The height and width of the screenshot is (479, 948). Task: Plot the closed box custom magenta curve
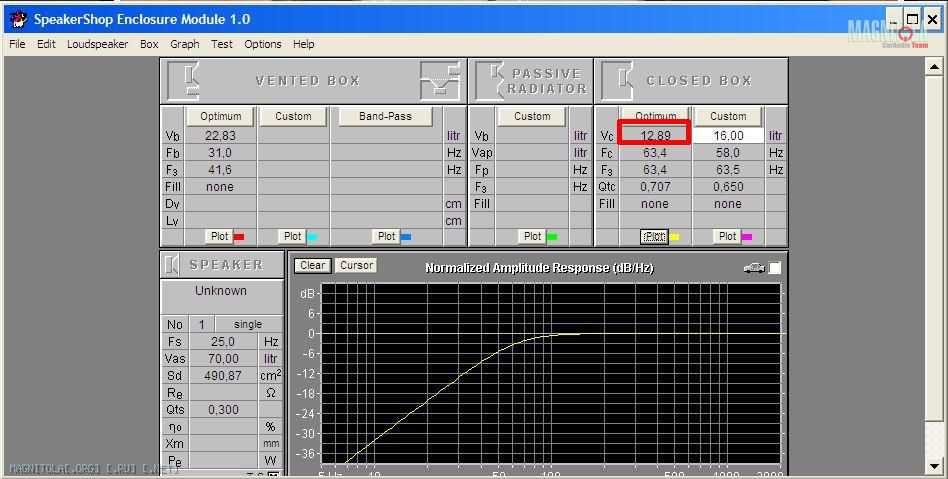(733, 237)
